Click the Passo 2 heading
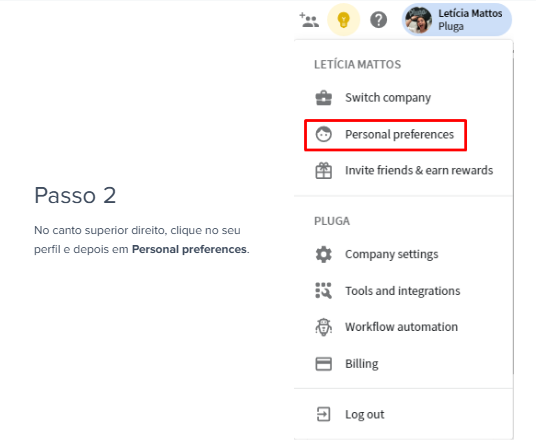Screen dimensions: 536x440 75,195
